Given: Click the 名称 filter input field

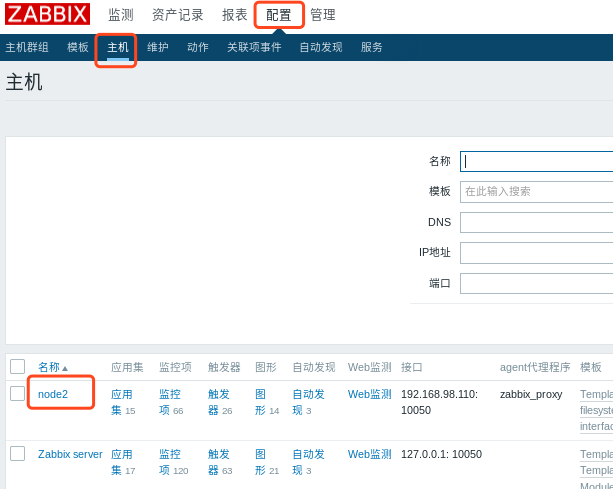Looking at the screenshot, I should (536, 161).
